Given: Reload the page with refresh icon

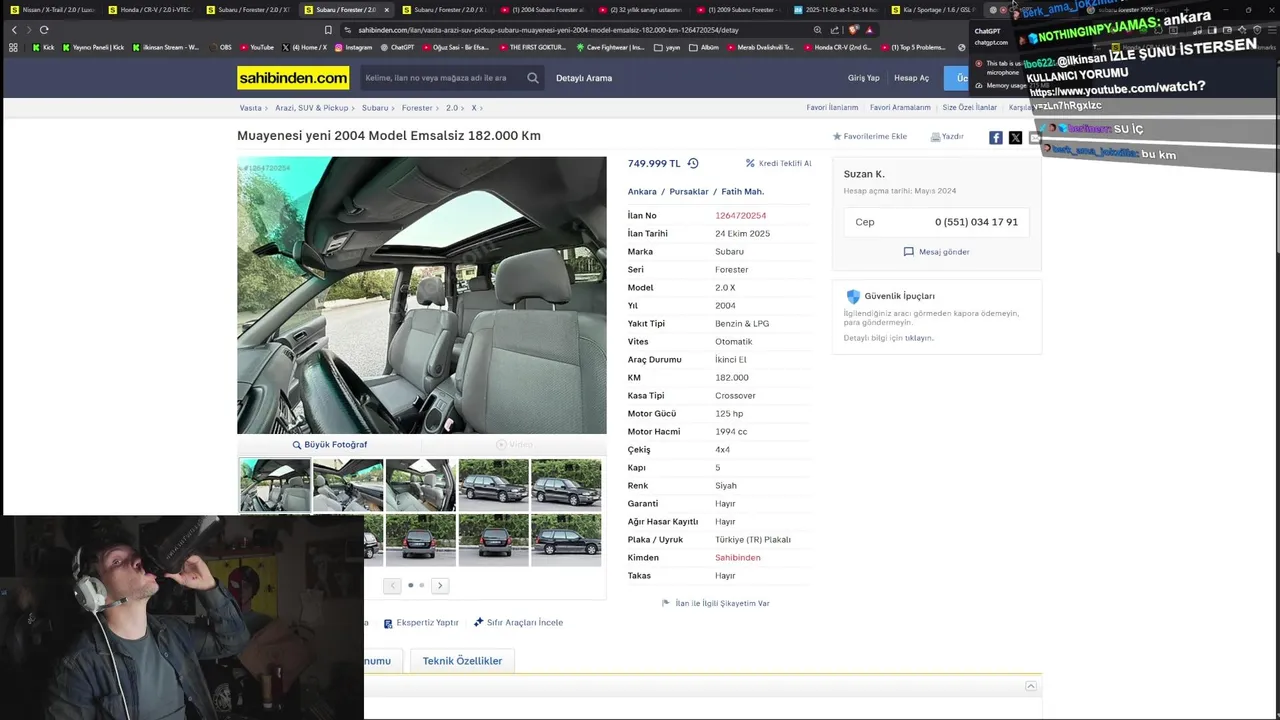Looking at the screenshot, I should click(44, 30).
